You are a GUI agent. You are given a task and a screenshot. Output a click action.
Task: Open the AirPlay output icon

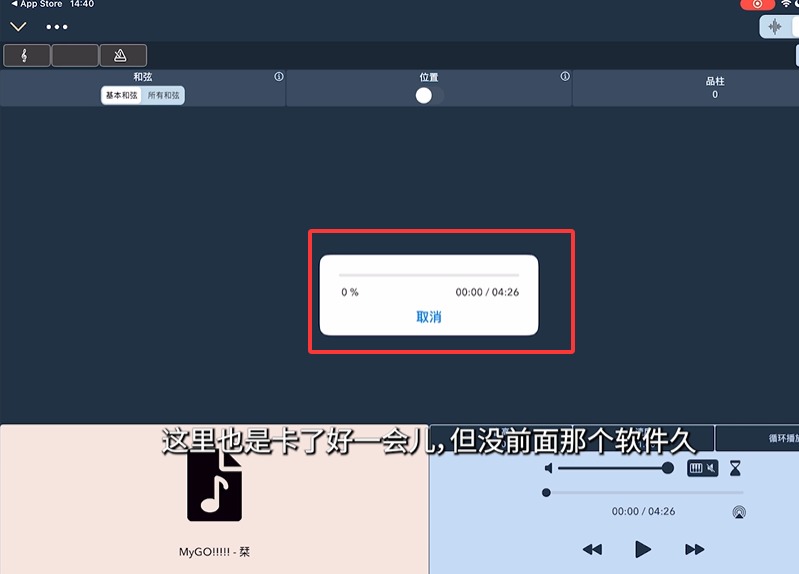(x=738, y=512)
